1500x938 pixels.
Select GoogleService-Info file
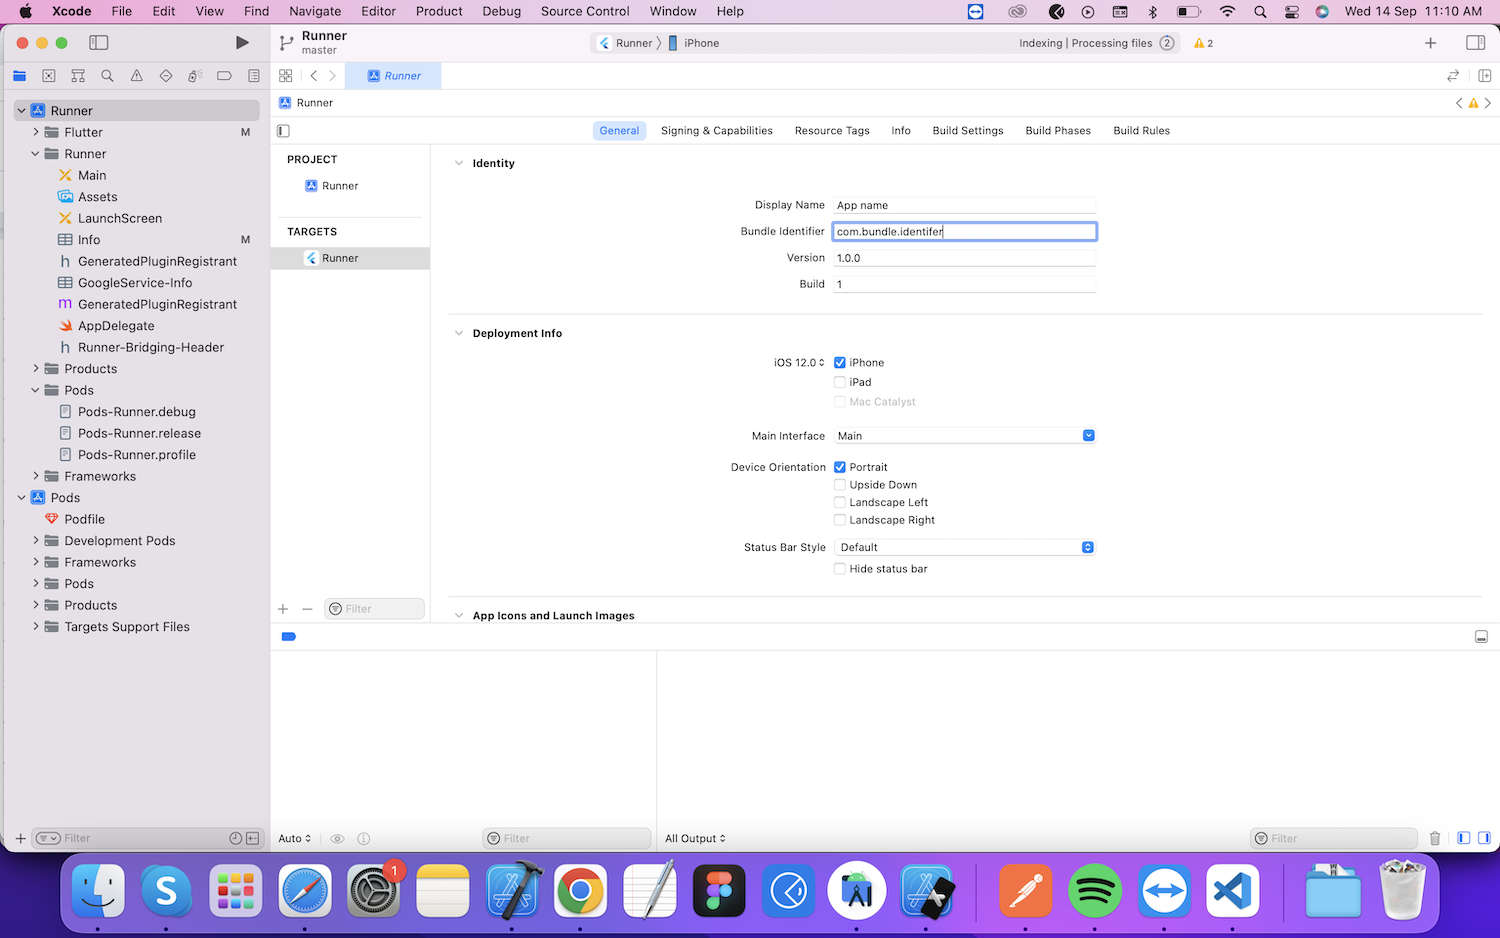(135, 283)
